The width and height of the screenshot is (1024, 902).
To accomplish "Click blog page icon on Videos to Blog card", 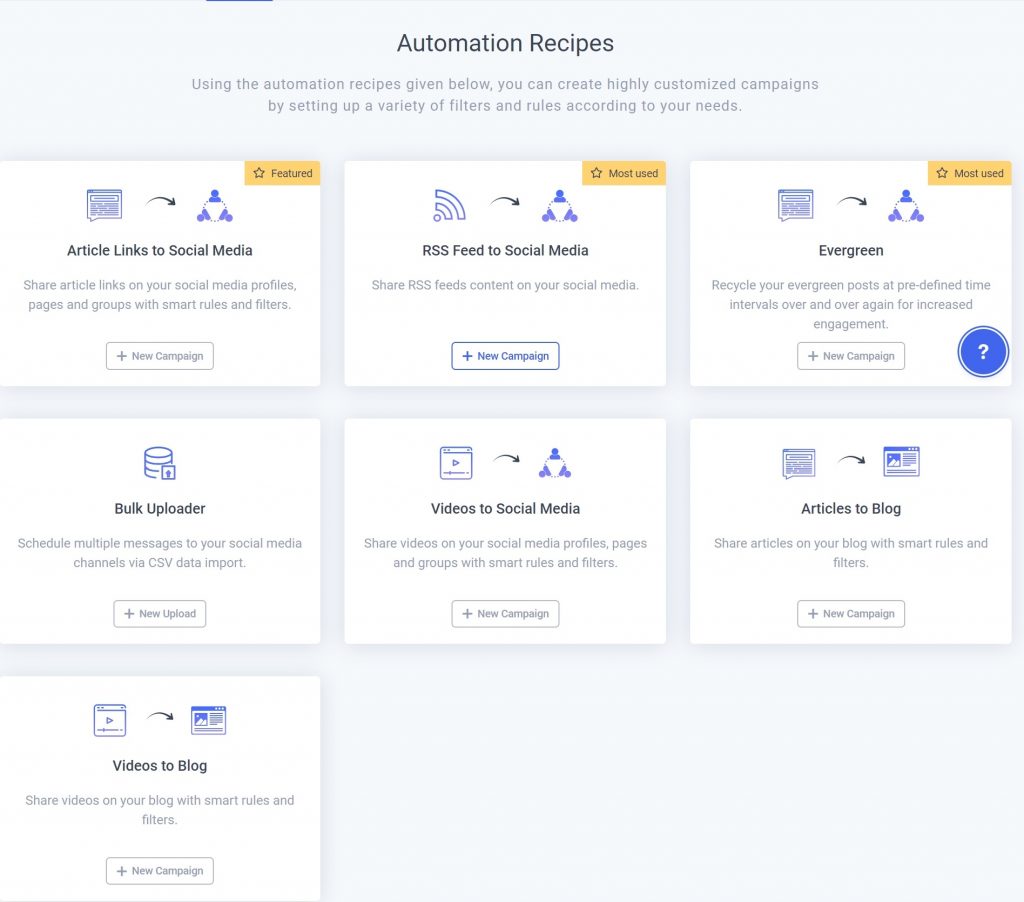I will (x=208, y=720).
